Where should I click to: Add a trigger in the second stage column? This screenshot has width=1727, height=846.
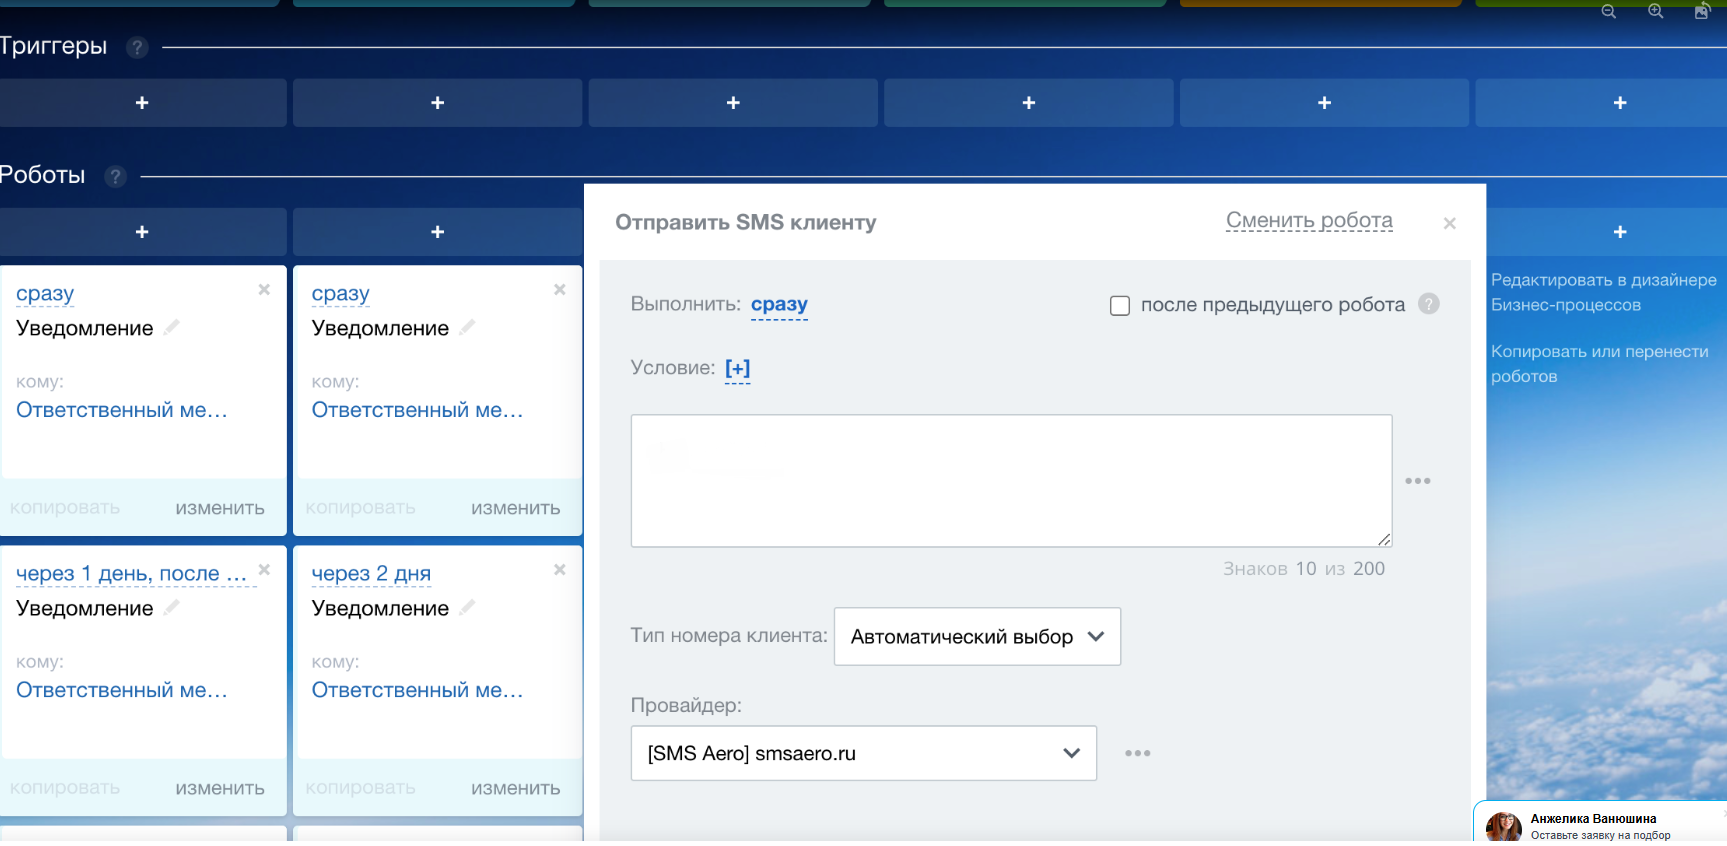point(438,103)
